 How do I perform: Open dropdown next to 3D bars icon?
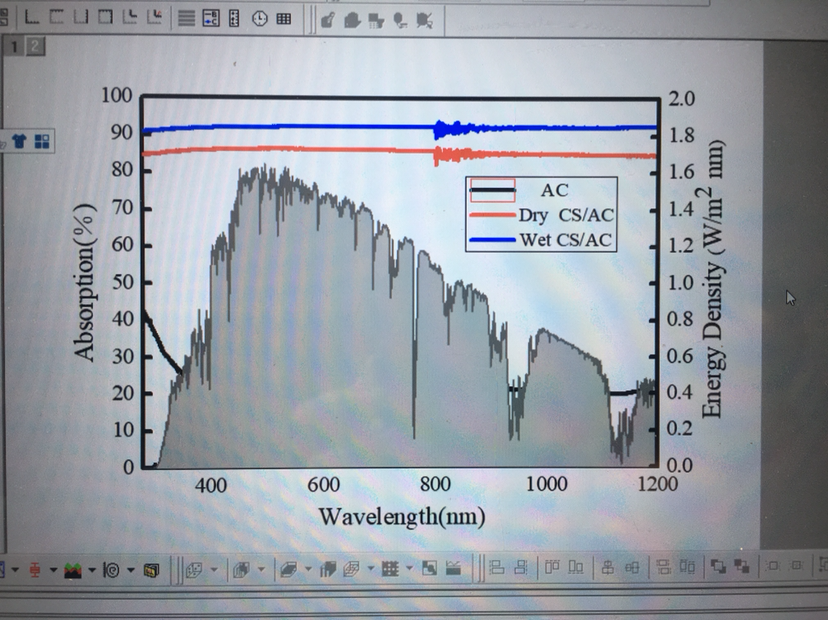[261, 569]
